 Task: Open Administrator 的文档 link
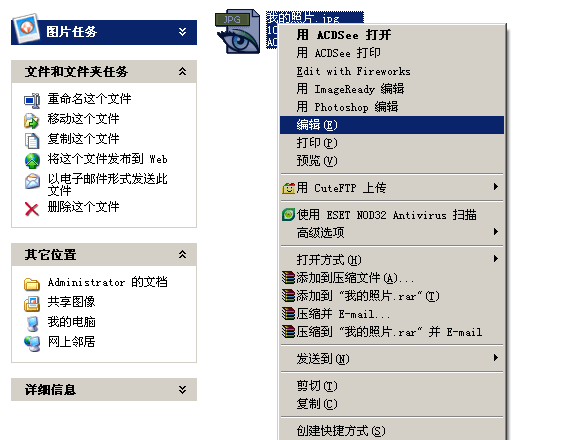click(x=108, y=282)
